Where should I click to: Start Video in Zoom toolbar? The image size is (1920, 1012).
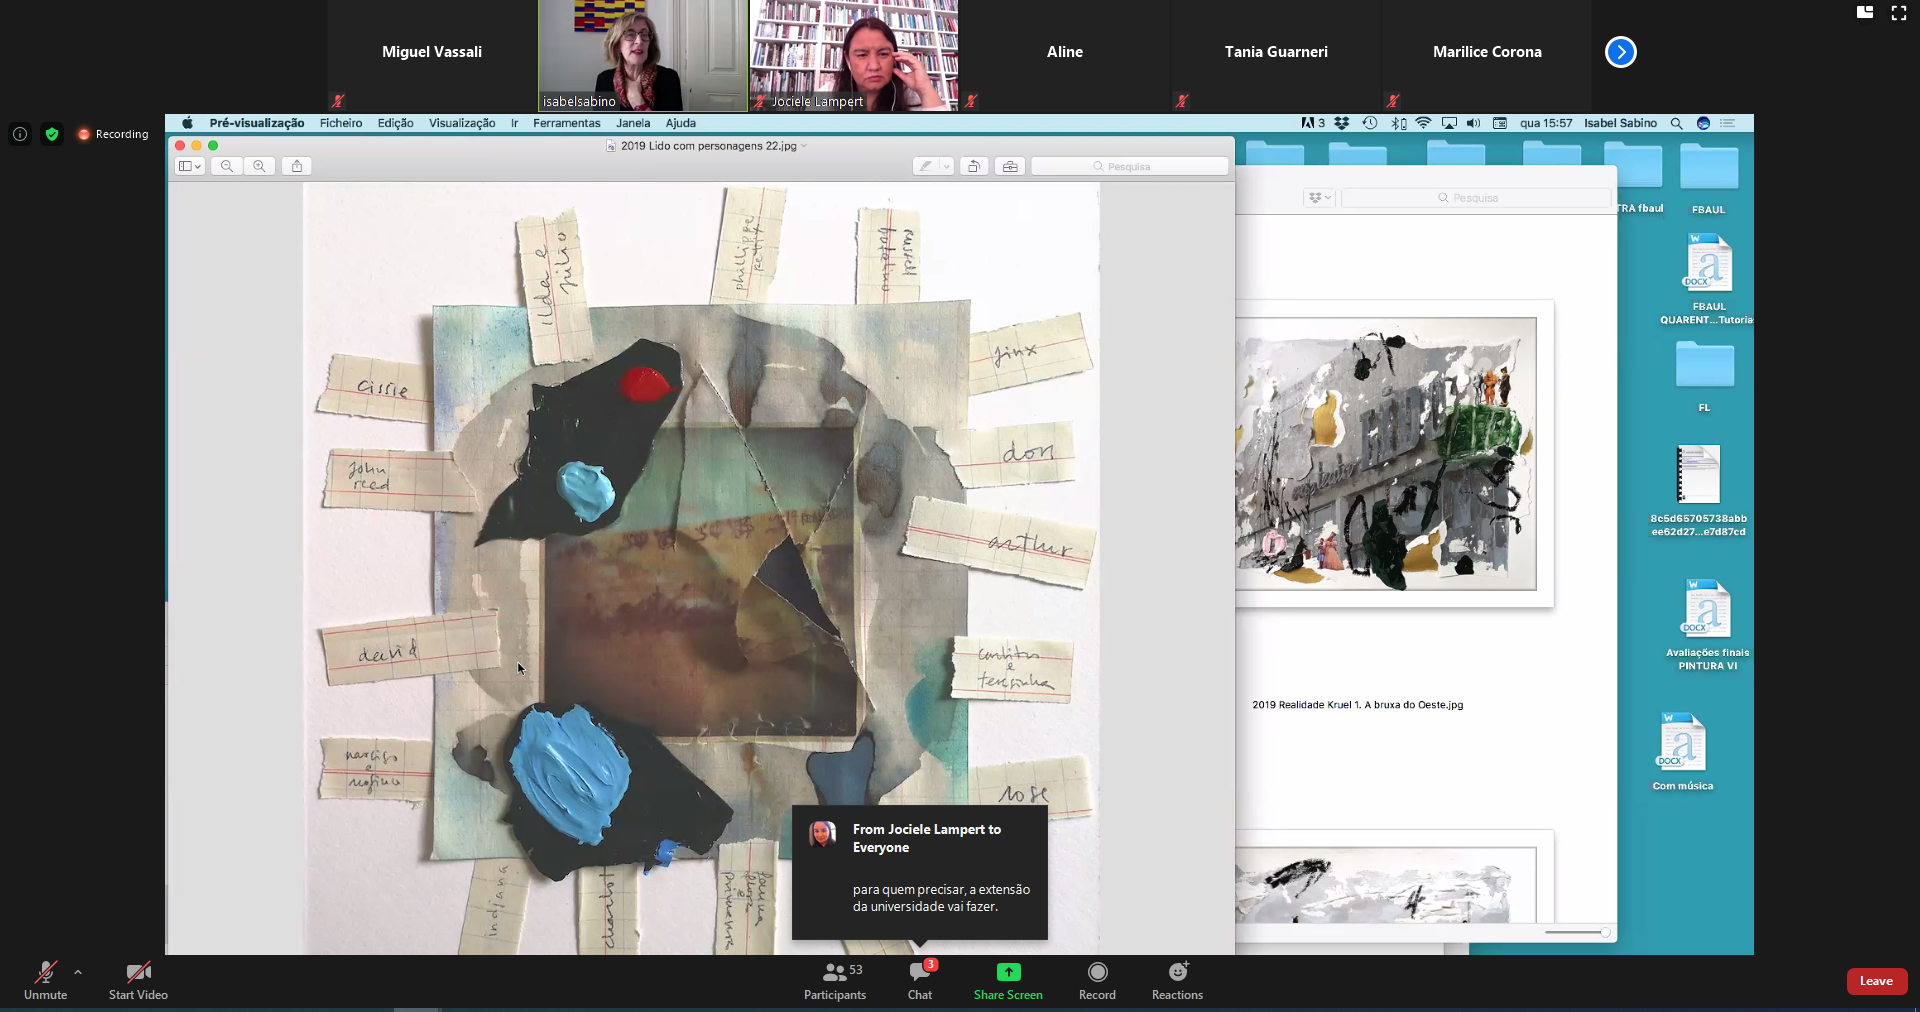pos(138,980)
